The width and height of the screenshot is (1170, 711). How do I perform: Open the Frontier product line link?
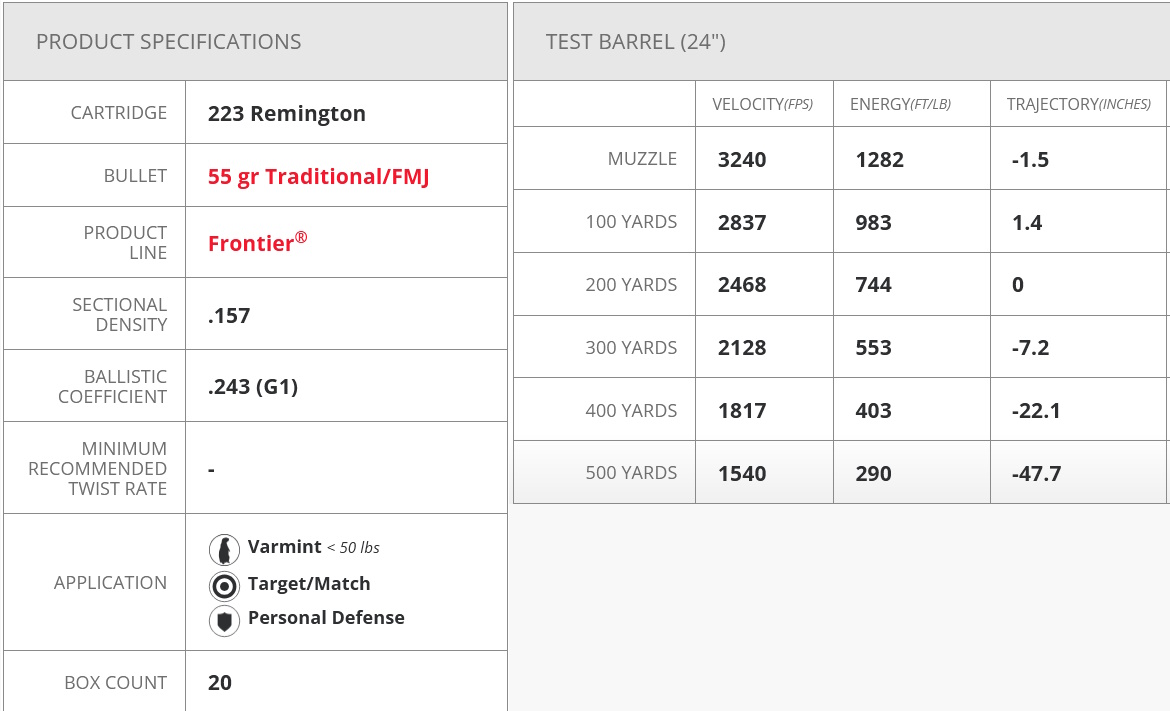(257, 243)
